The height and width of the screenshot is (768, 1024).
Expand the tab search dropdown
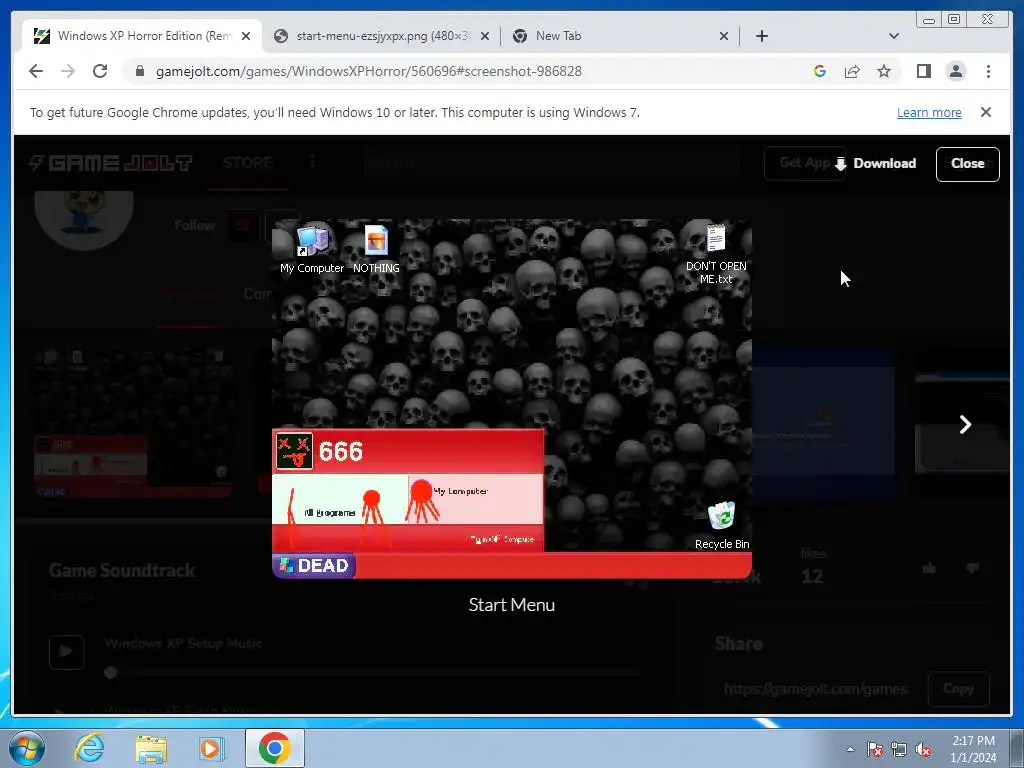coord(894,36)
